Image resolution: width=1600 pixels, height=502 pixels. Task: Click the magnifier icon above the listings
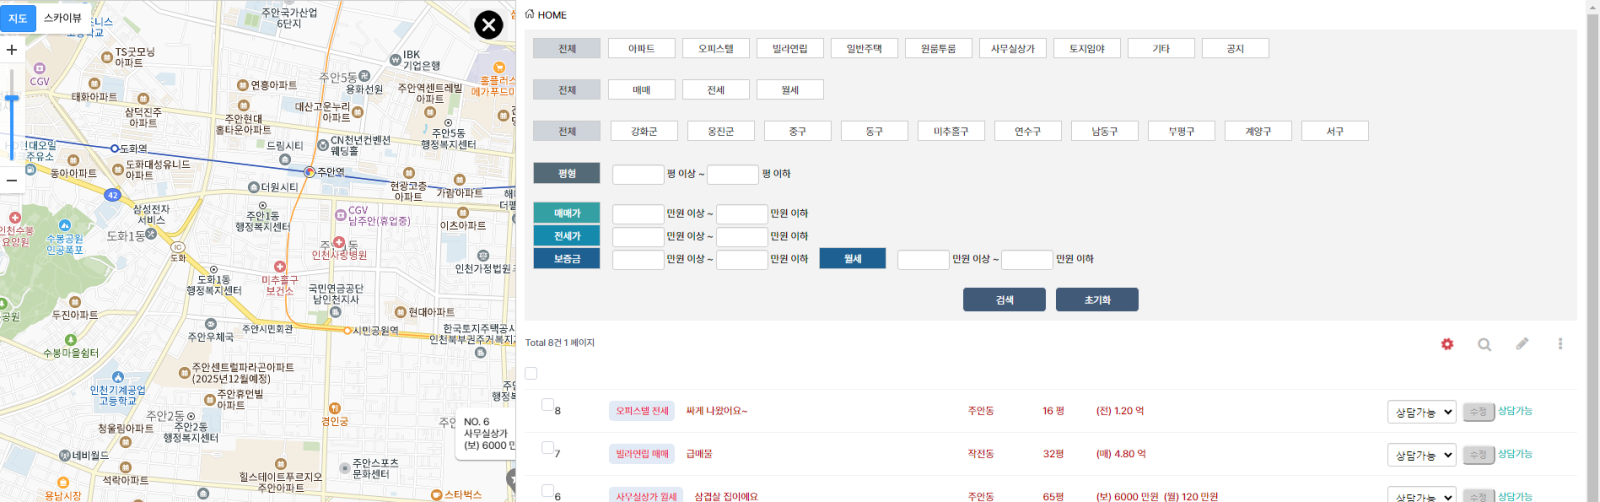pos(1484,344)
